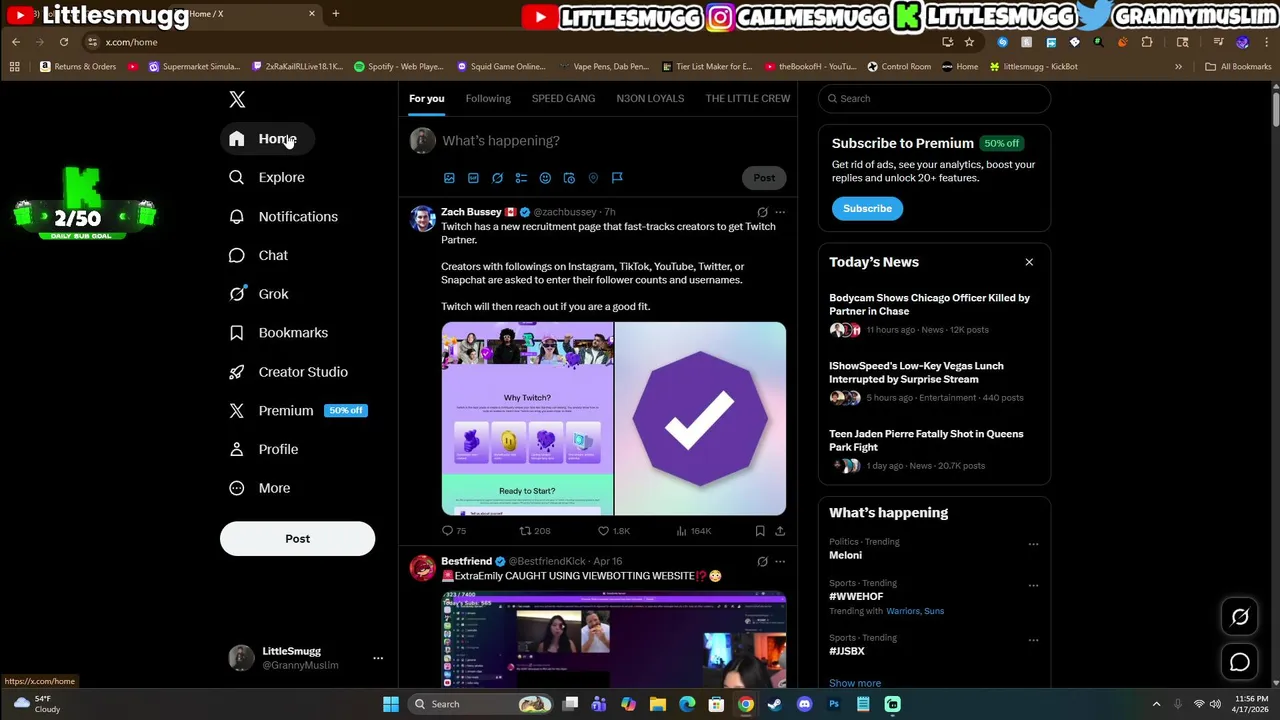Reload the page in browser toolbar
This screenshot has height=720, width=1280.
pos(64,42)
